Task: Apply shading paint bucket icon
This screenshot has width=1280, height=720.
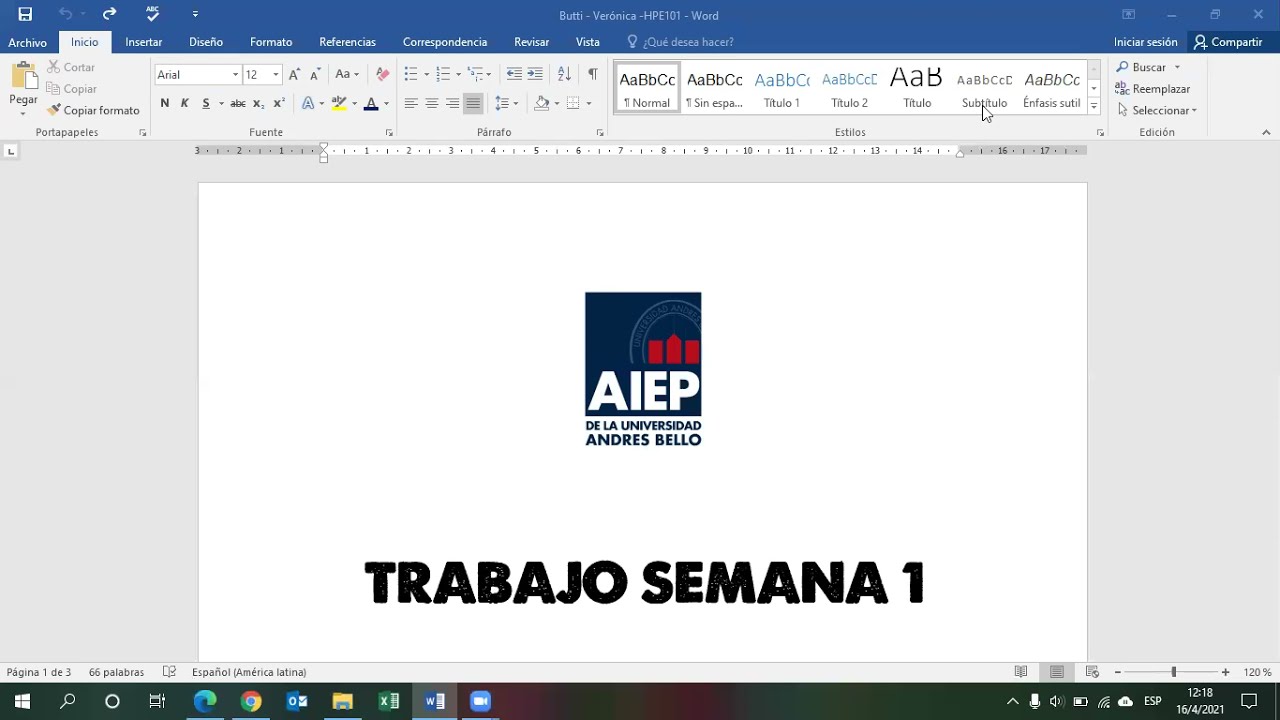Action: 541,103
